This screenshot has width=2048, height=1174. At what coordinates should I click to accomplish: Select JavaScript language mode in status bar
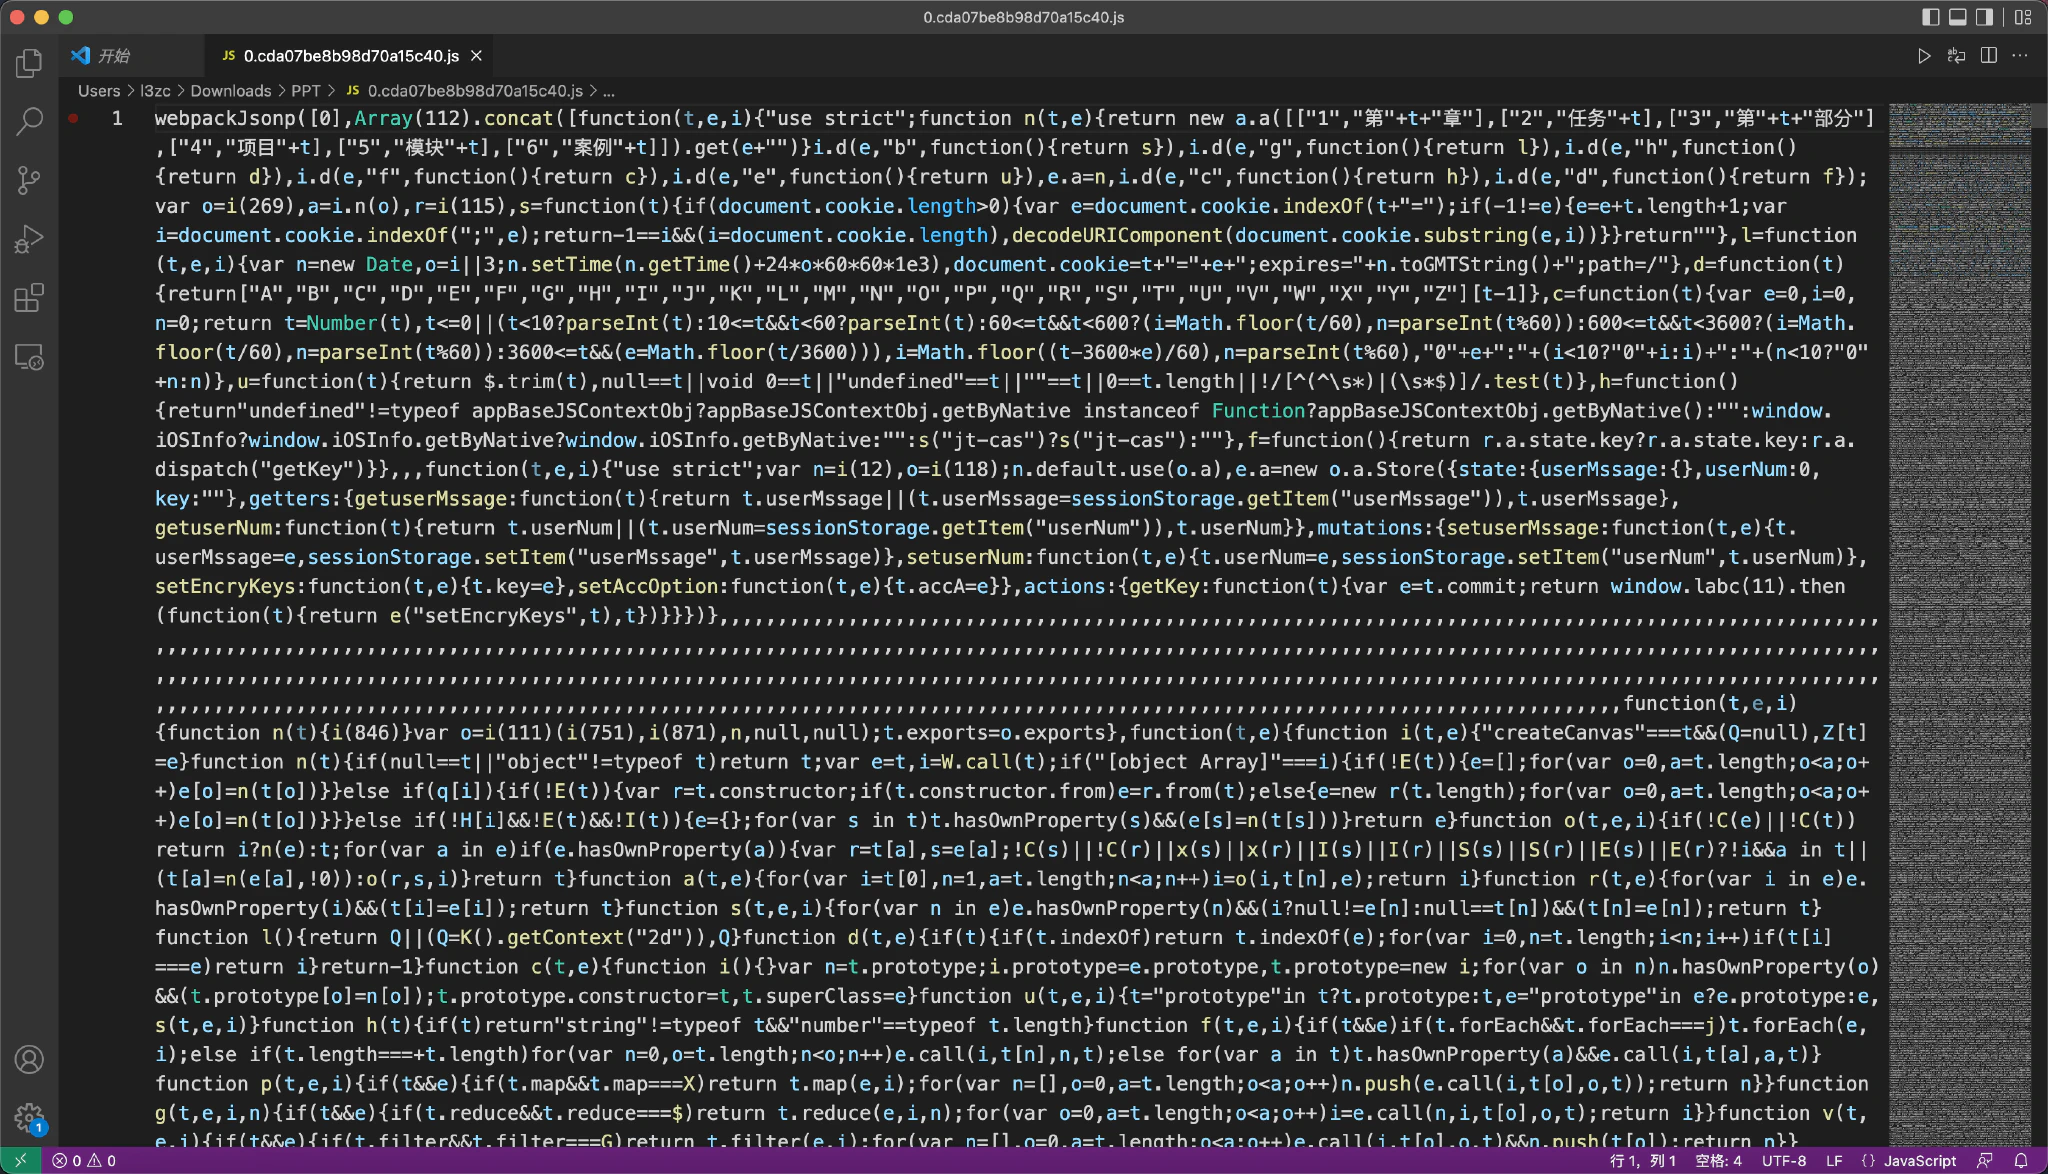click(x=1919, y=1161)
